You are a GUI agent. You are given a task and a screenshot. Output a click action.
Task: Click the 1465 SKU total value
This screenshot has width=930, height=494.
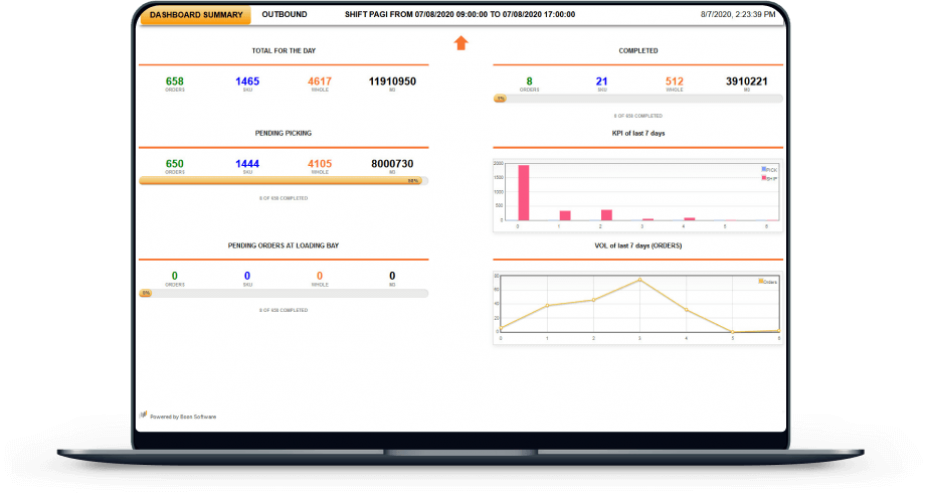pyautogui.click(x=247, y=81)
